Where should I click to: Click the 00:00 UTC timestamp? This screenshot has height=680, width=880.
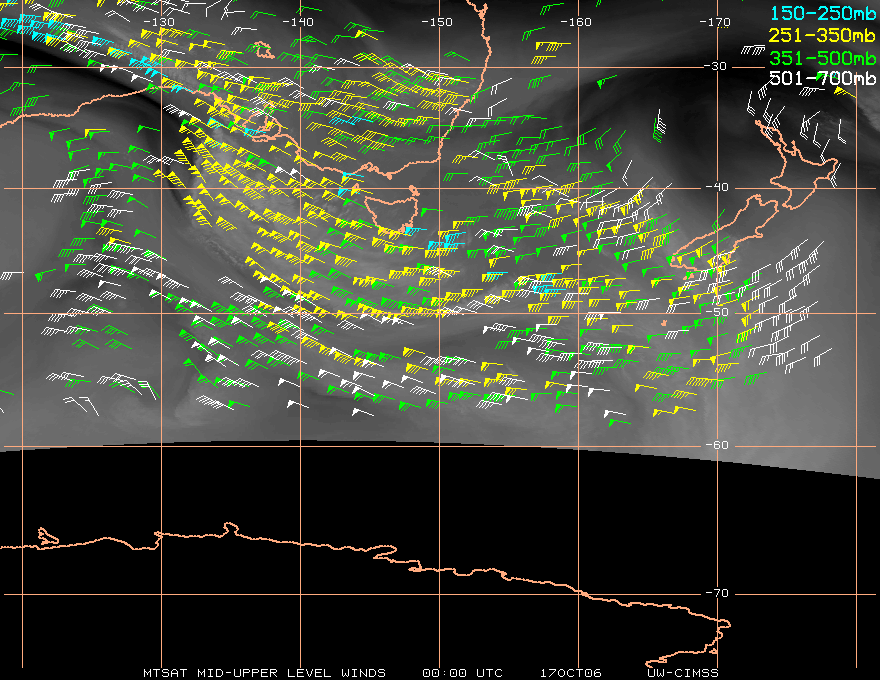pos(462,673)
